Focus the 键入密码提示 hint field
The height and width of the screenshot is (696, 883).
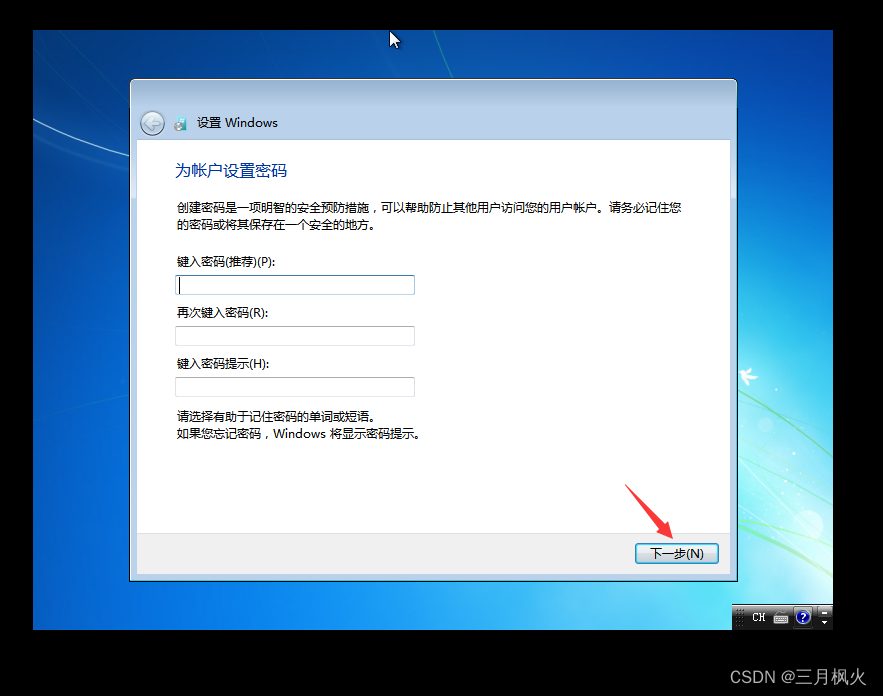295,387
